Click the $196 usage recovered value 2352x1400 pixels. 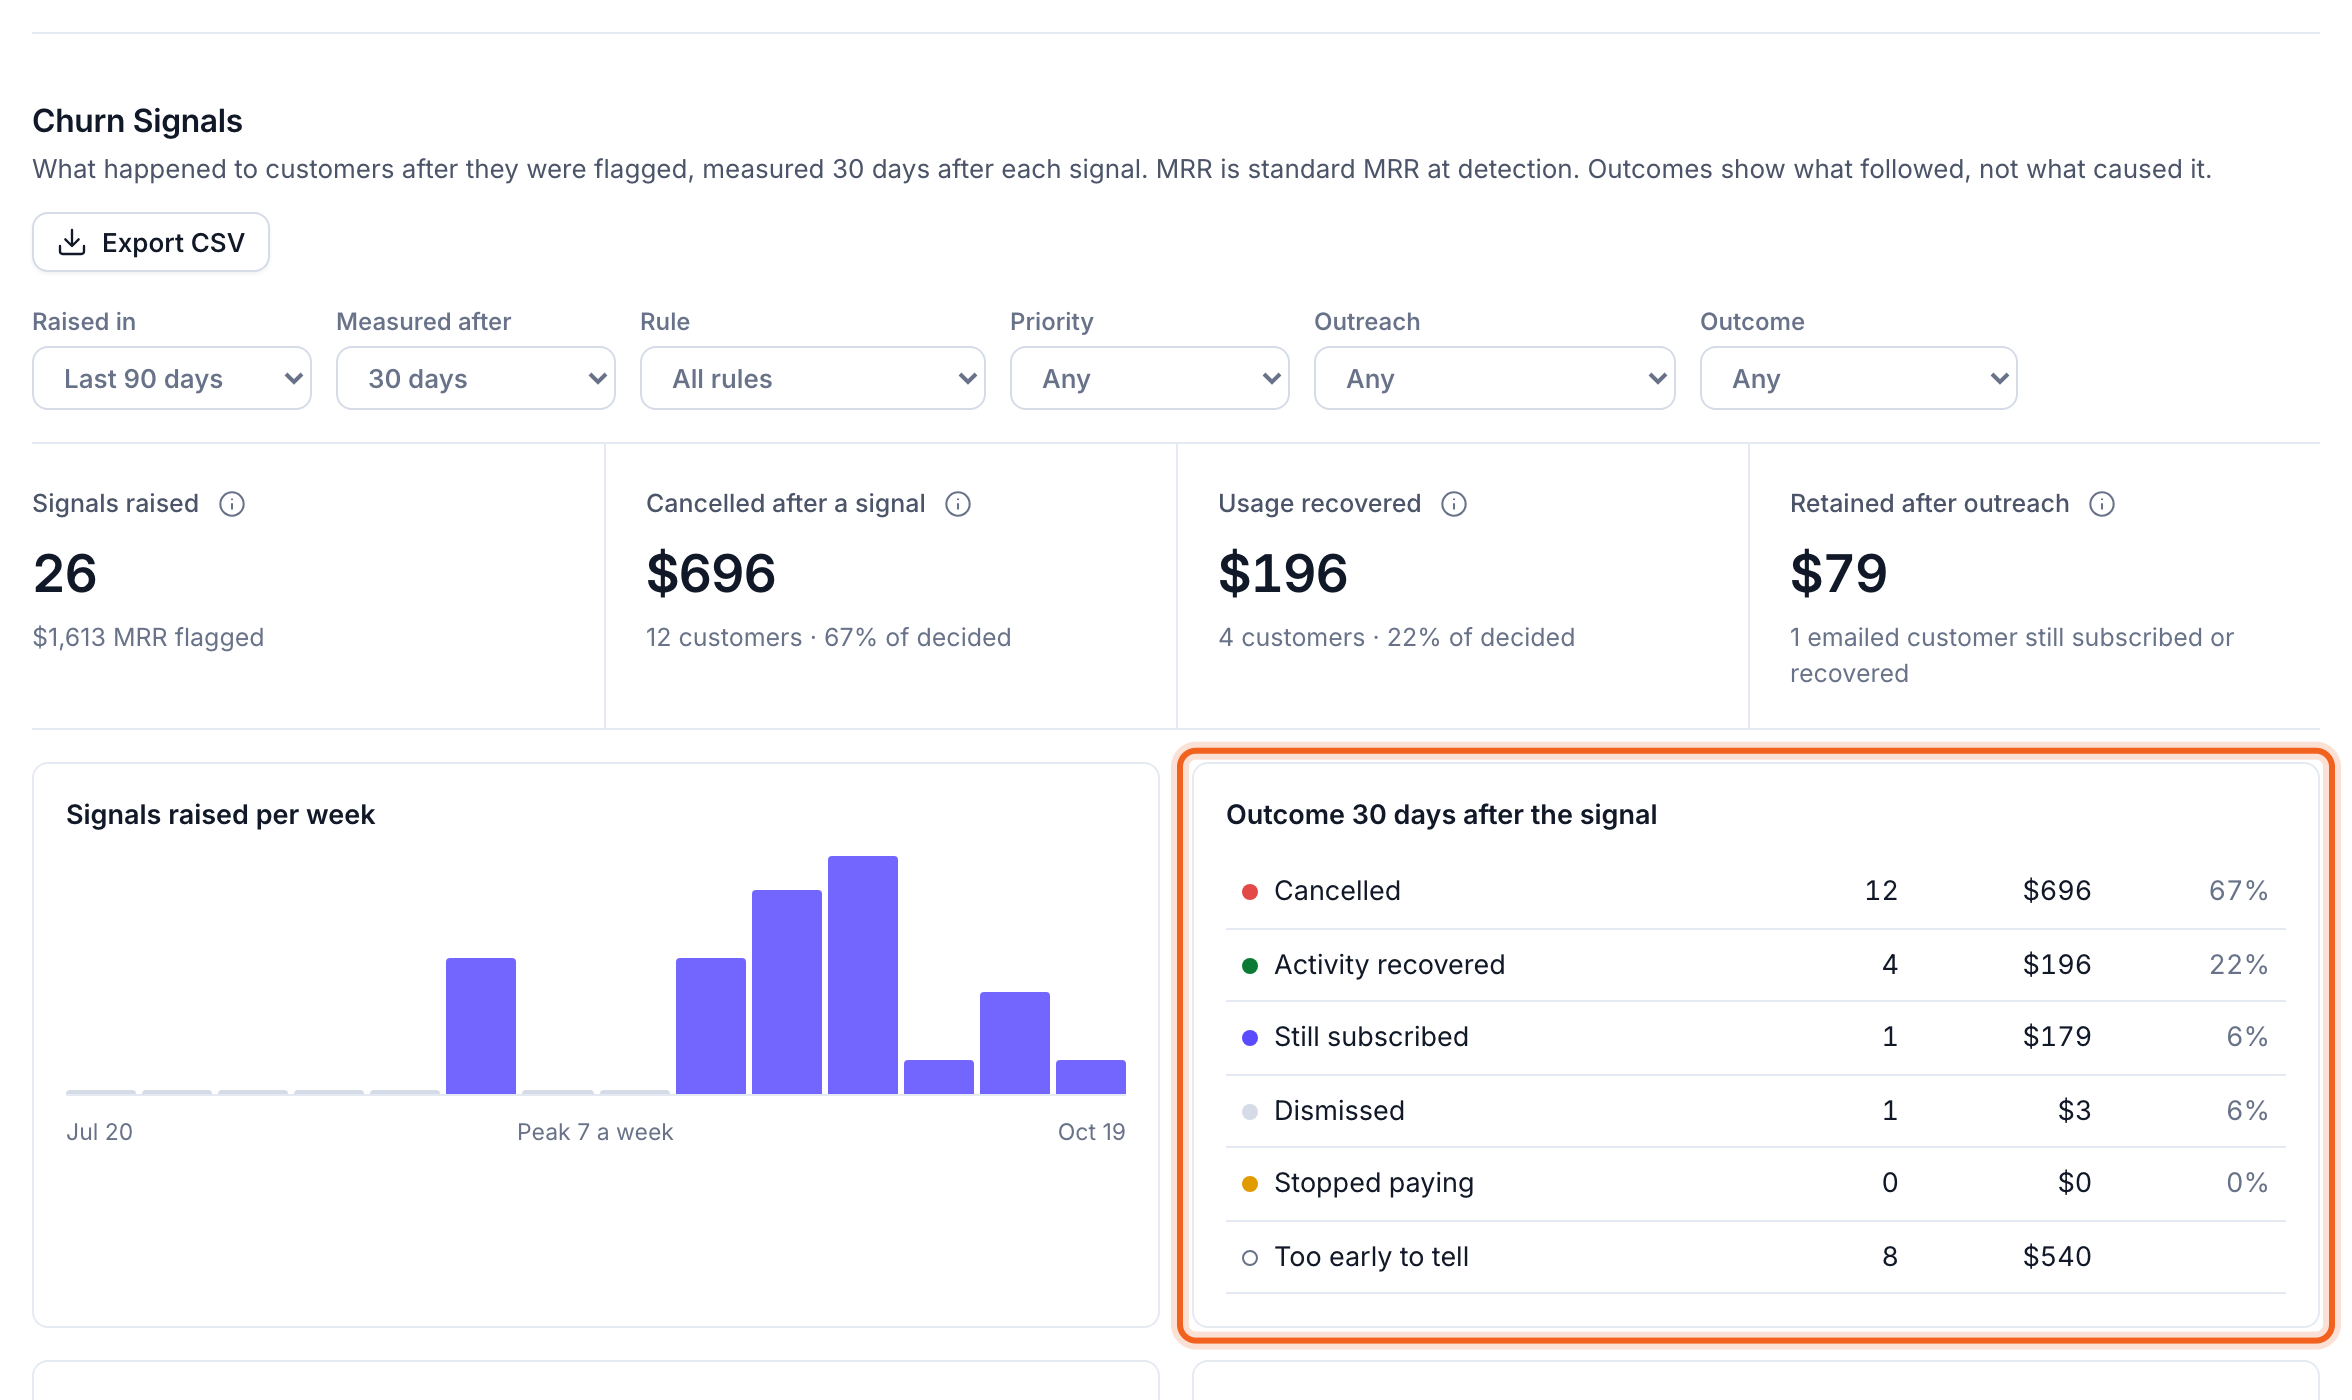1283,573
